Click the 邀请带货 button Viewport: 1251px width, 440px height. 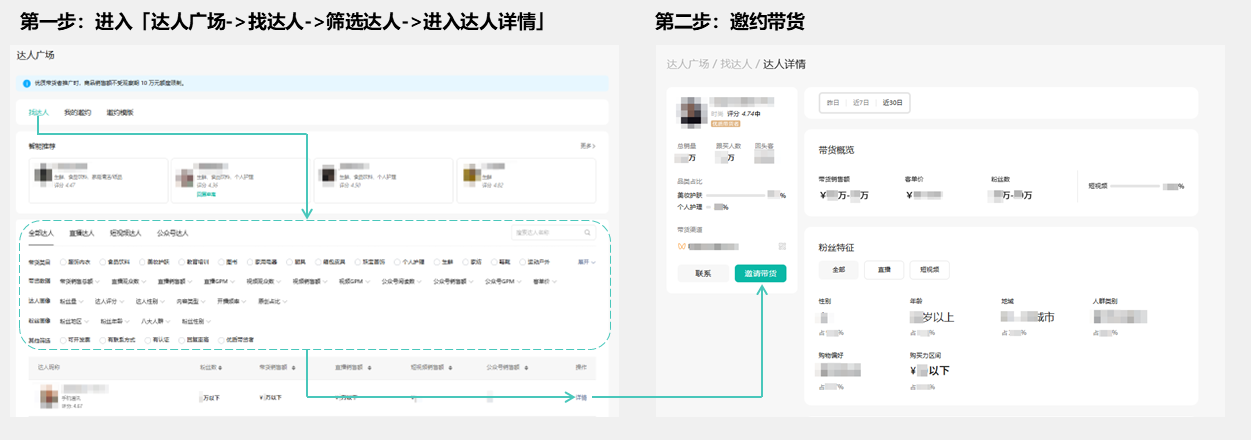pos(760,273)
